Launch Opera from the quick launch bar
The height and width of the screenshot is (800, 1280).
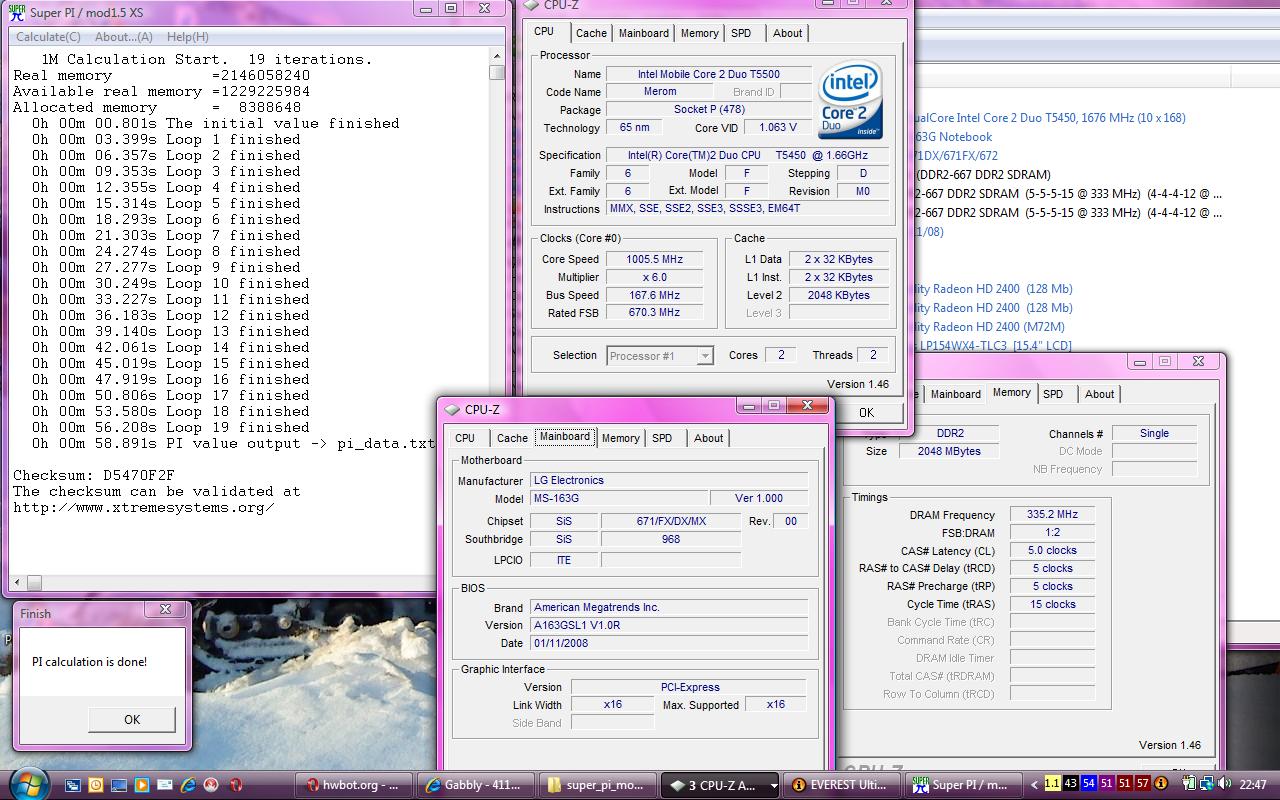[235, 785]
